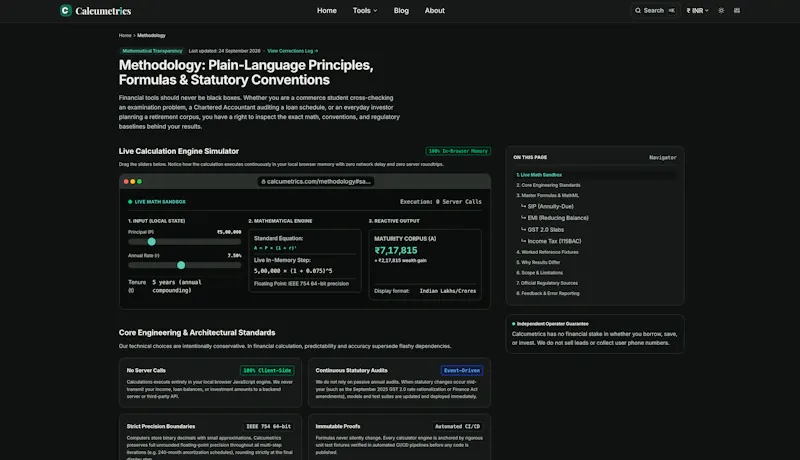
Task: Open the Blog nav item
Action: 401,10
